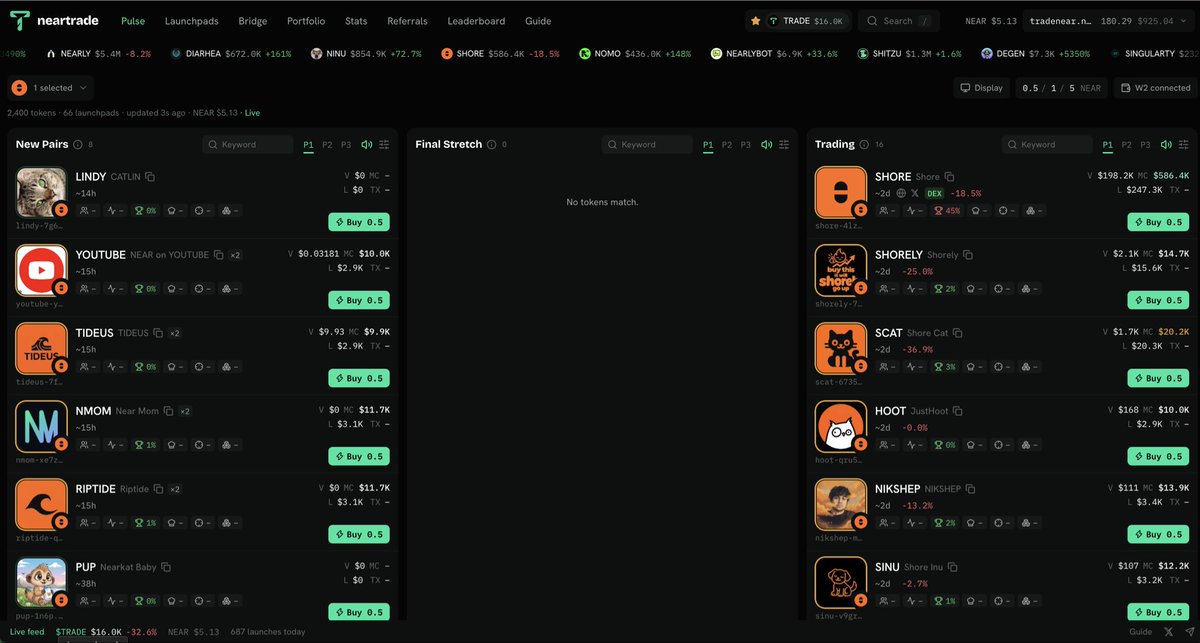Copy the PUP token address
The width and height of the screenshot is (1200, 643).
point(167,567)
